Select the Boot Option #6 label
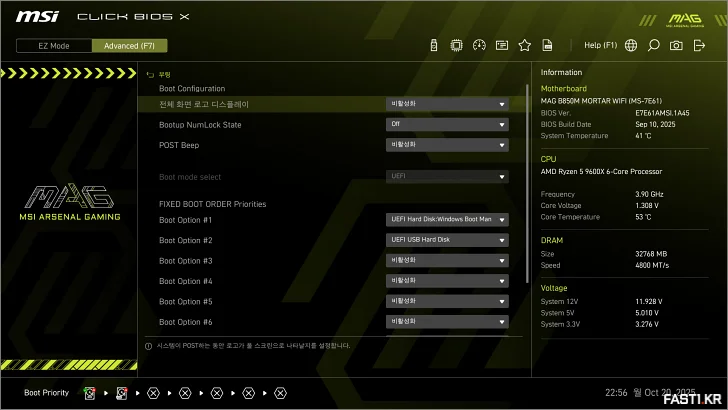Screen dimensions: 728x410 click(x=185, y=322)
